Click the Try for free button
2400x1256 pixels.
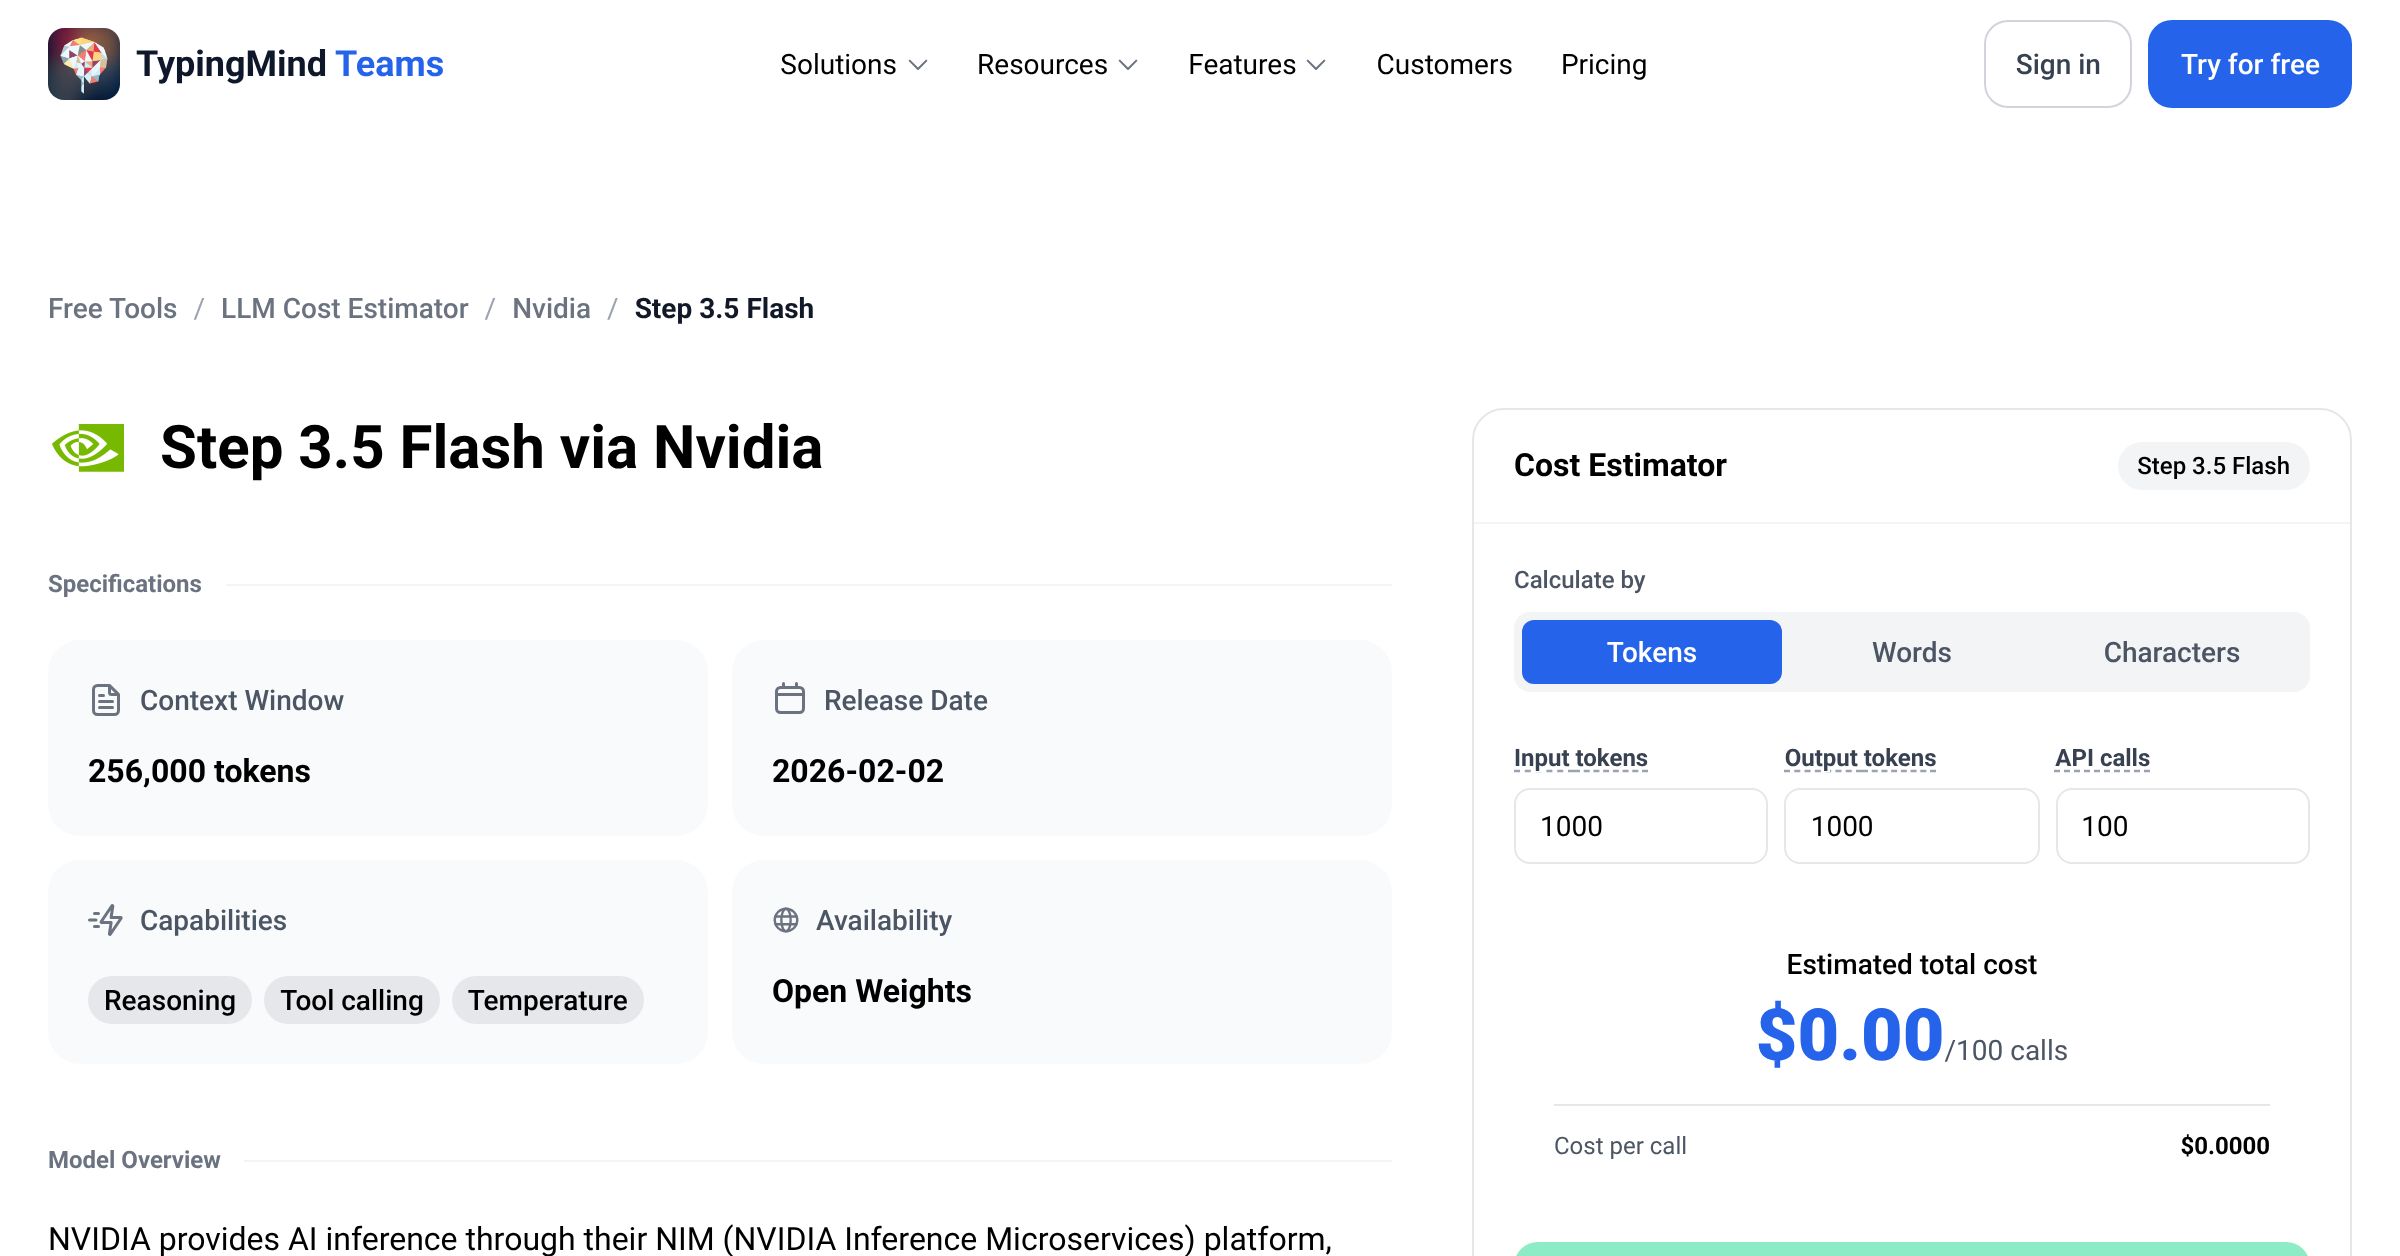(x=2250, y=64)
